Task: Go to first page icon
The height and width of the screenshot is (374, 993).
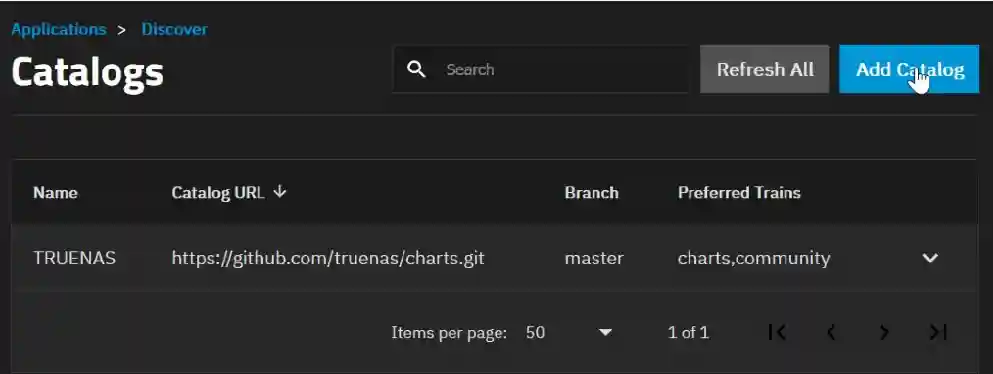Action: coord(777,332)
